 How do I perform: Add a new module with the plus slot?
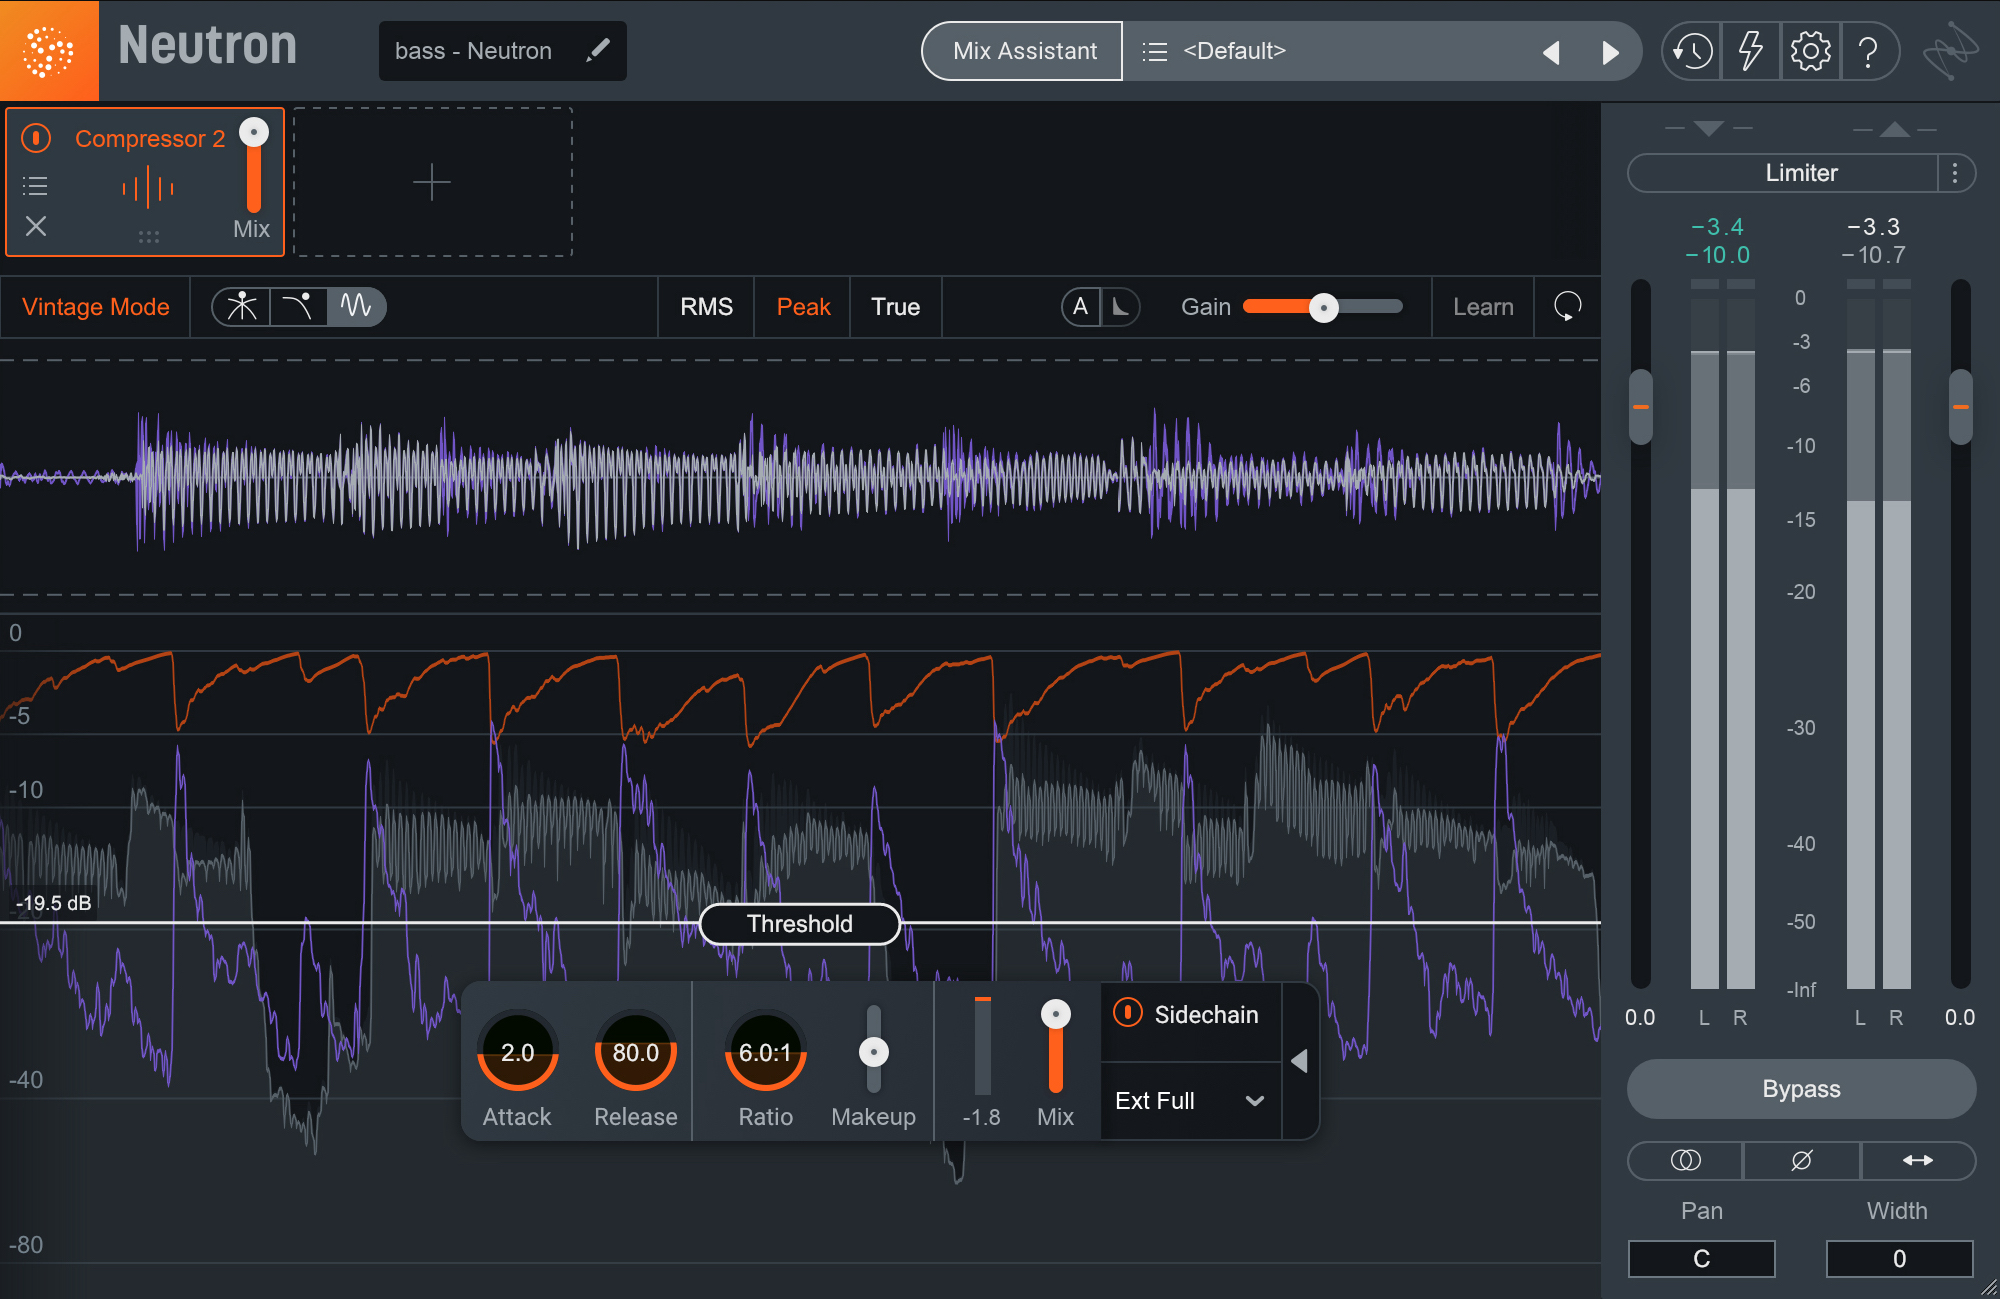432,182
